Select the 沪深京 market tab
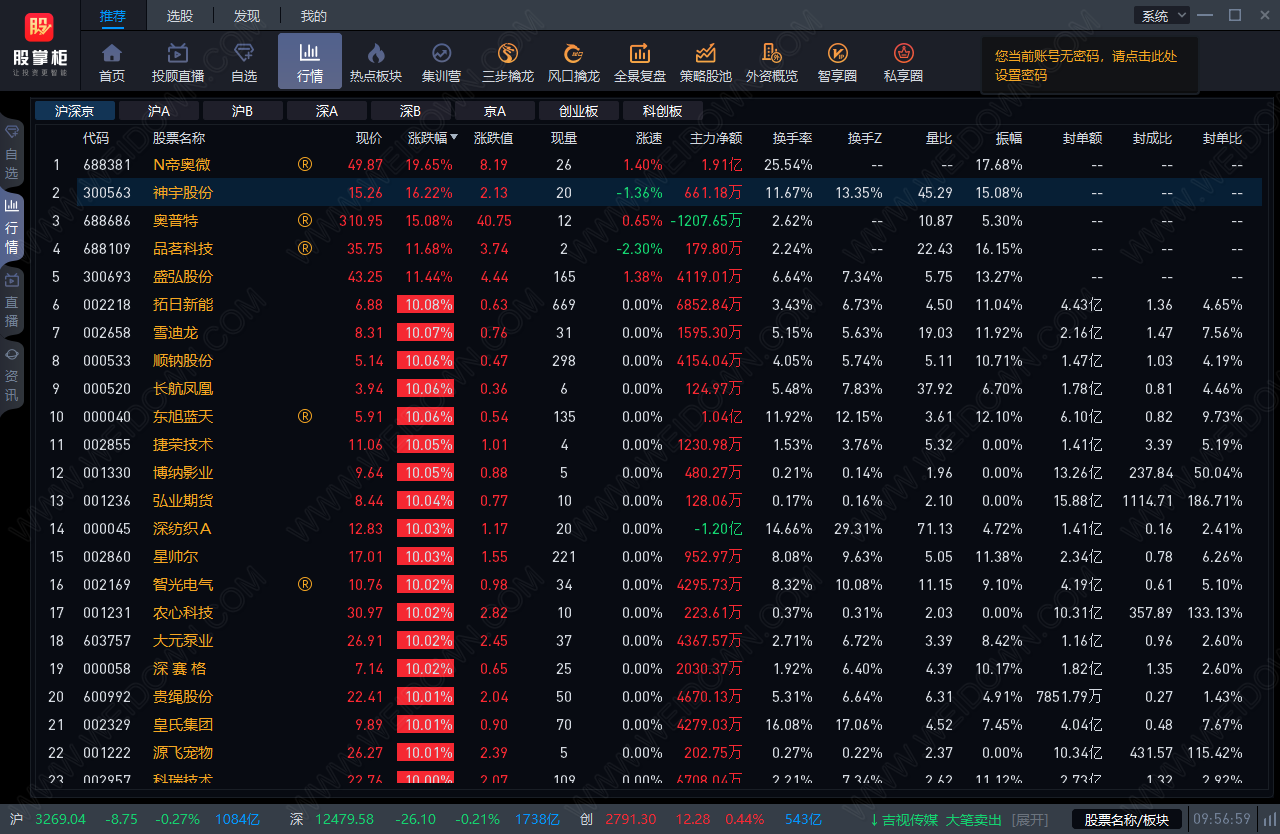 [x=75, y=111]
